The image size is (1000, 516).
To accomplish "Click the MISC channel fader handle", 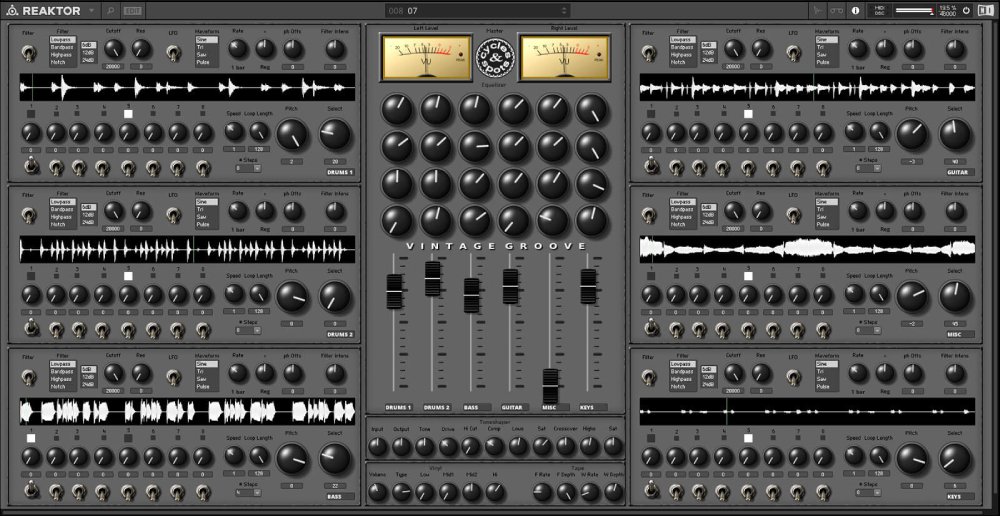I will pos(550,381).
